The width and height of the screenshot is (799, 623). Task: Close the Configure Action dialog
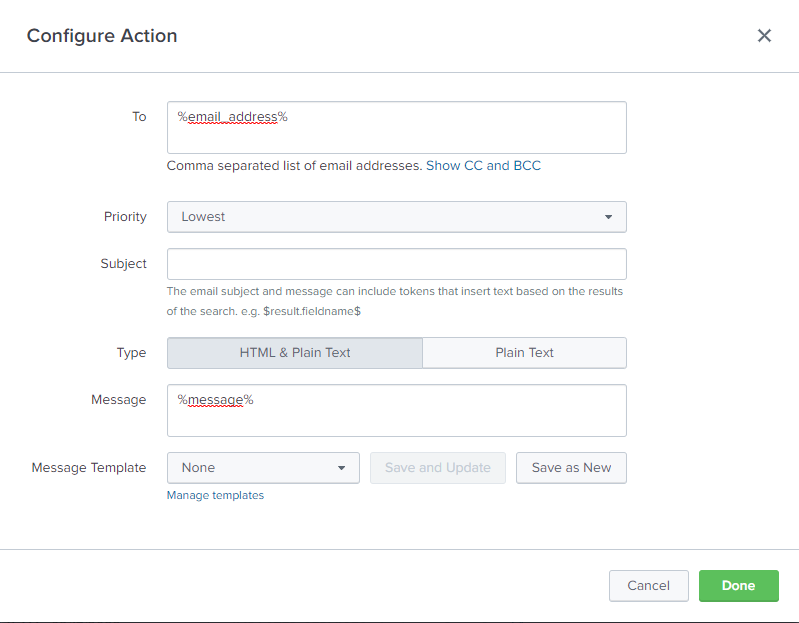pyautogui.click(x=764, y=36)
